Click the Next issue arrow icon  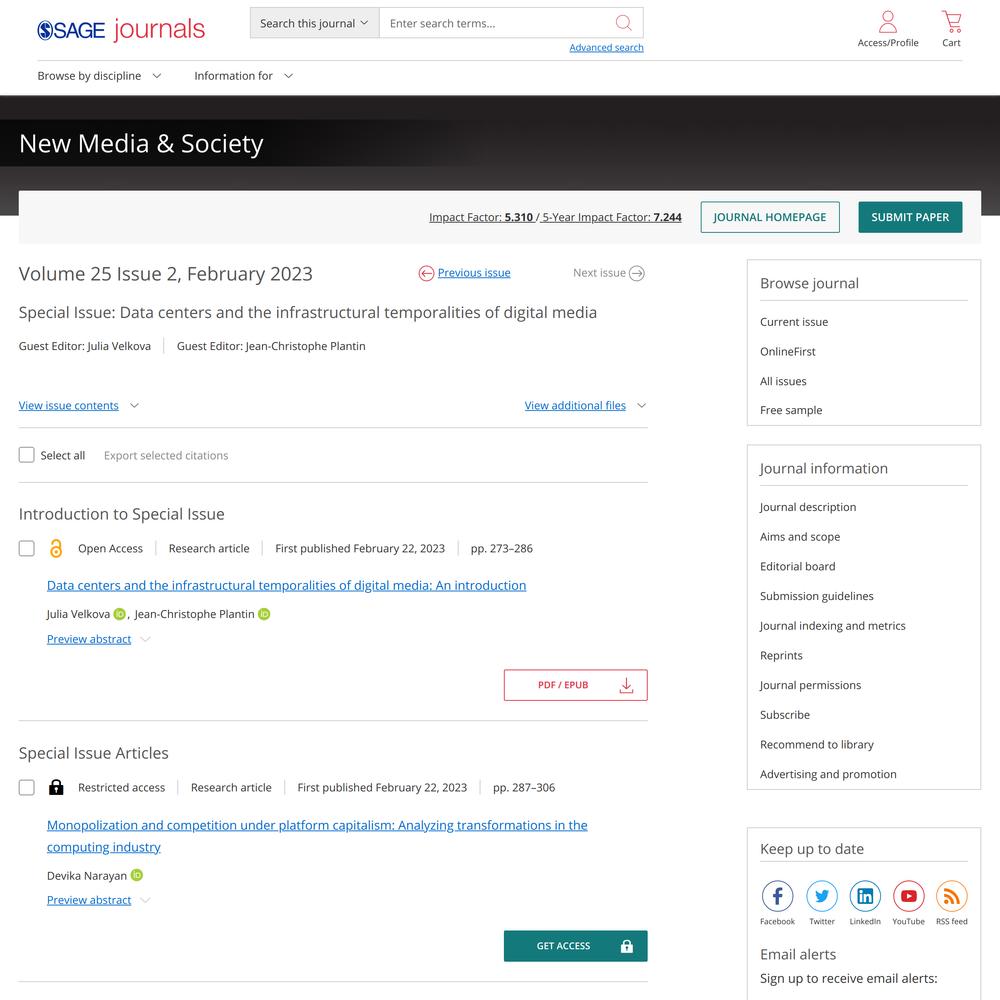636,273
